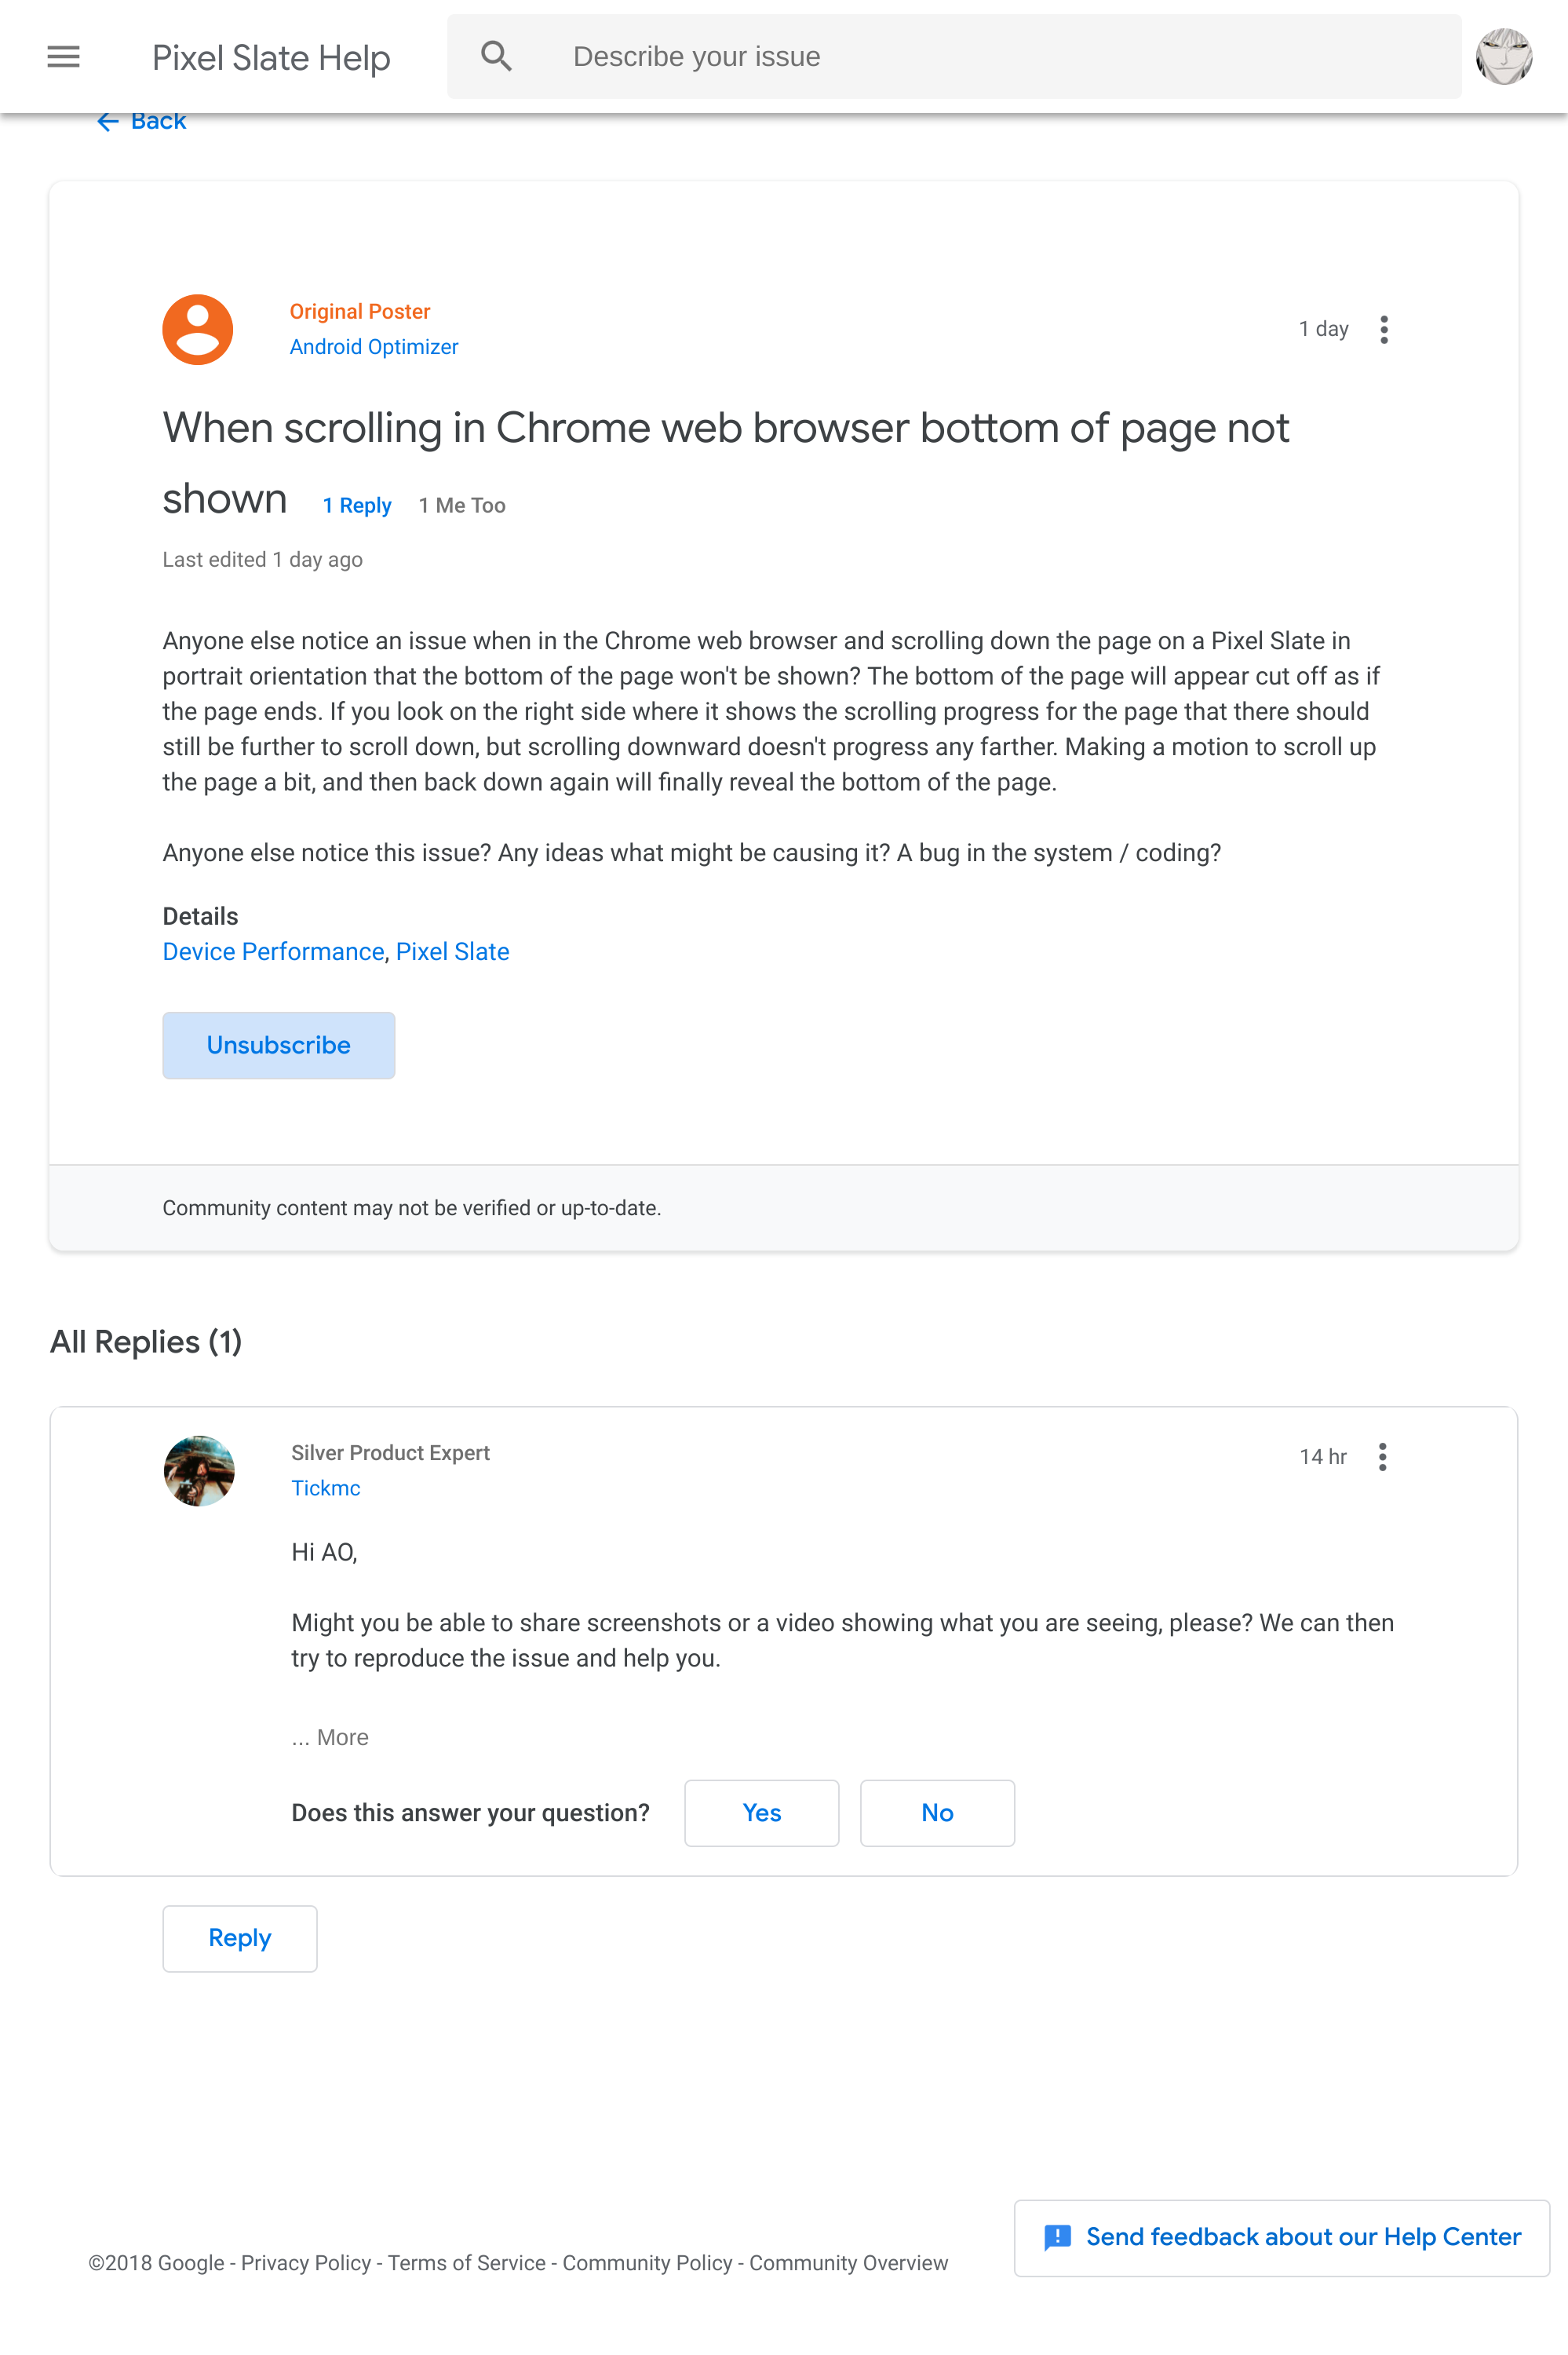Click the Describe your issue search field
The height and width of the screenshot is (2355, 1568).
tap(900, 56)
